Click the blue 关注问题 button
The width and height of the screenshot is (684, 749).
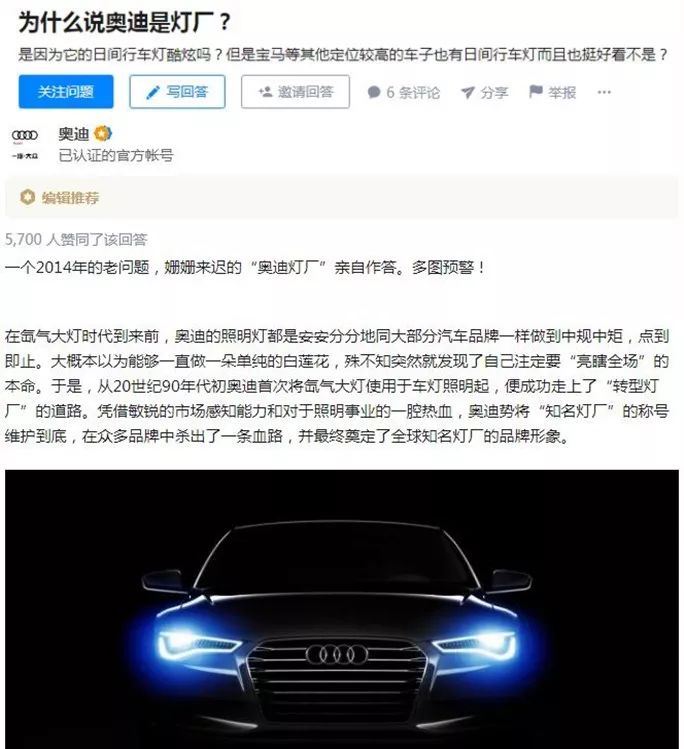(x=66, y=92)
